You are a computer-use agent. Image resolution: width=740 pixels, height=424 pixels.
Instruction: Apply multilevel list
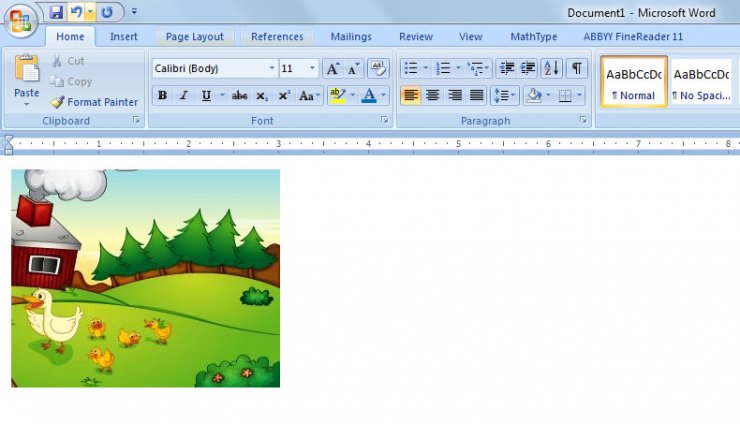pos(479,68)
